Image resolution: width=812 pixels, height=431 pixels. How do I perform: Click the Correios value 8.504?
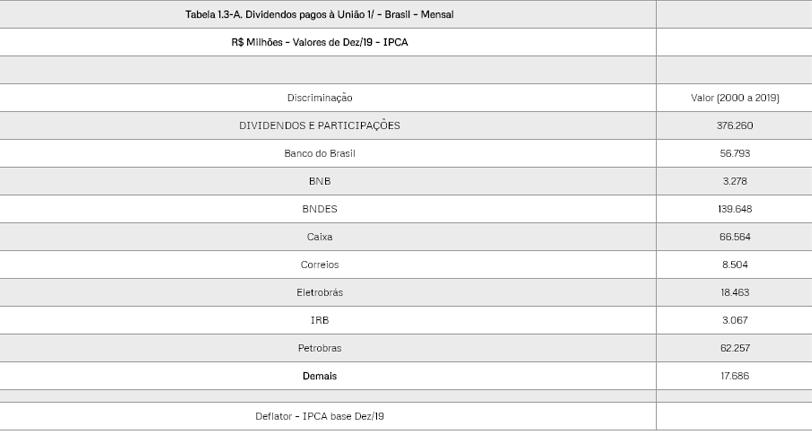[734, 265]
